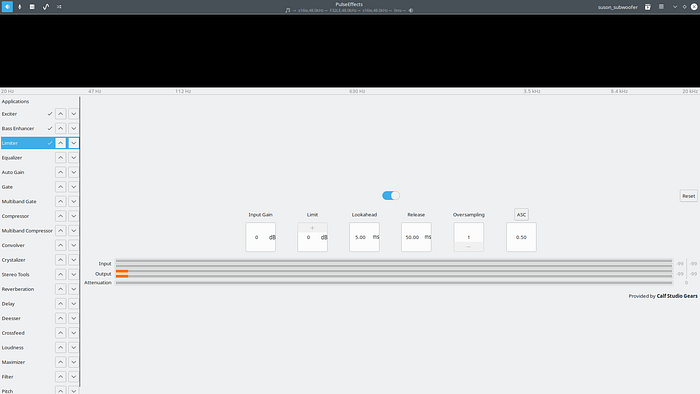This screenshot has height=394, width=700.
Task: Move Delay down in the list
Action: [73, 304]
